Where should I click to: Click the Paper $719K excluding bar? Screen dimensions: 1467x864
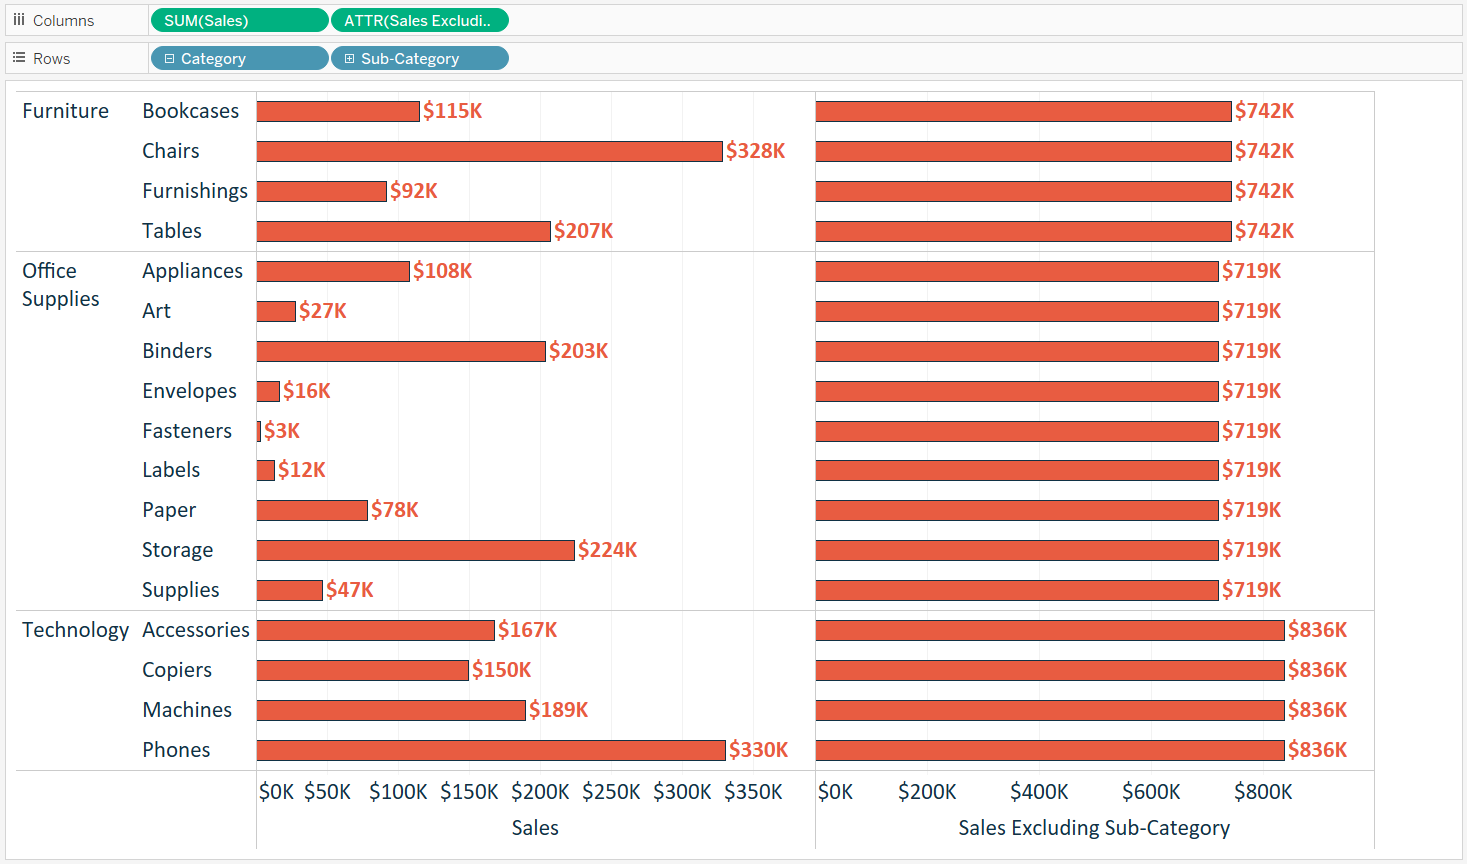tap(1016, 510)
